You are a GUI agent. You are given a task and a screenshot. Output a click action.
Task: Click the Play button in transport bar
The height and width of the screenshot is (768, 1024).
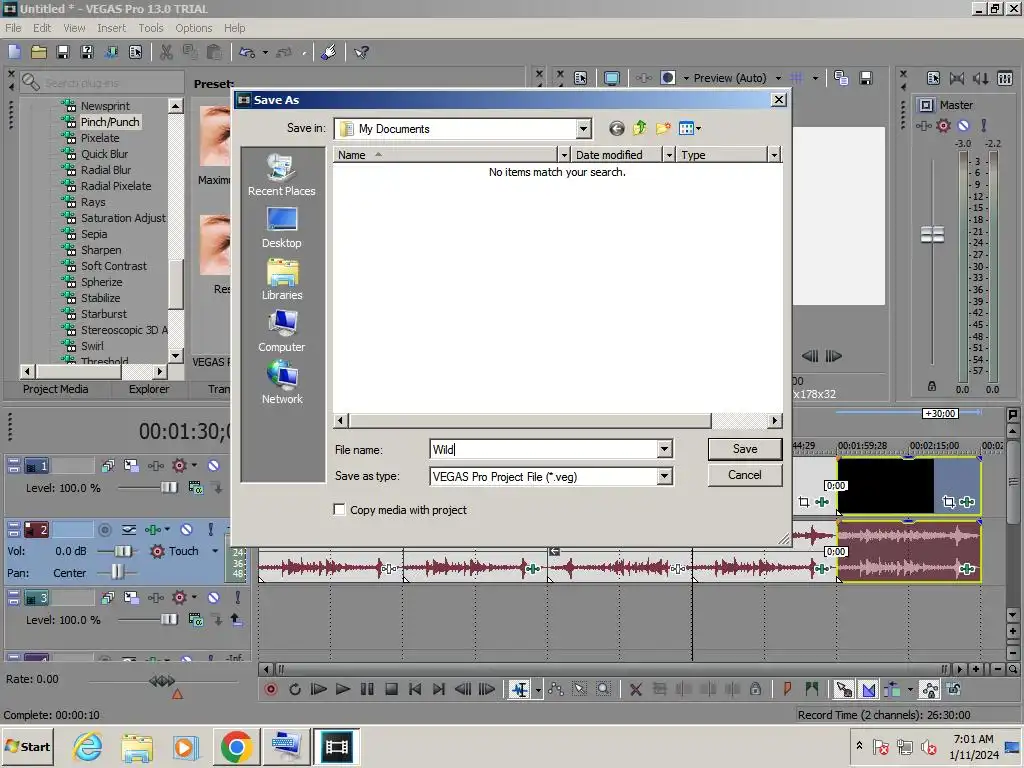coord(342,689)
